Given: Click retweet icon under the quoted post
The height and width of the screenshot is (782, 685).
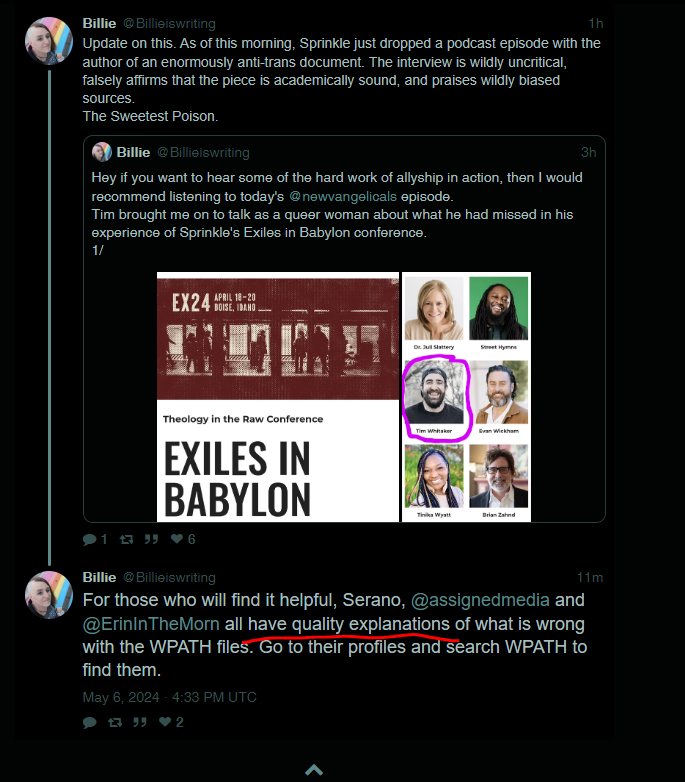Looking at the screenshot, I should click(x=126, y=539).
